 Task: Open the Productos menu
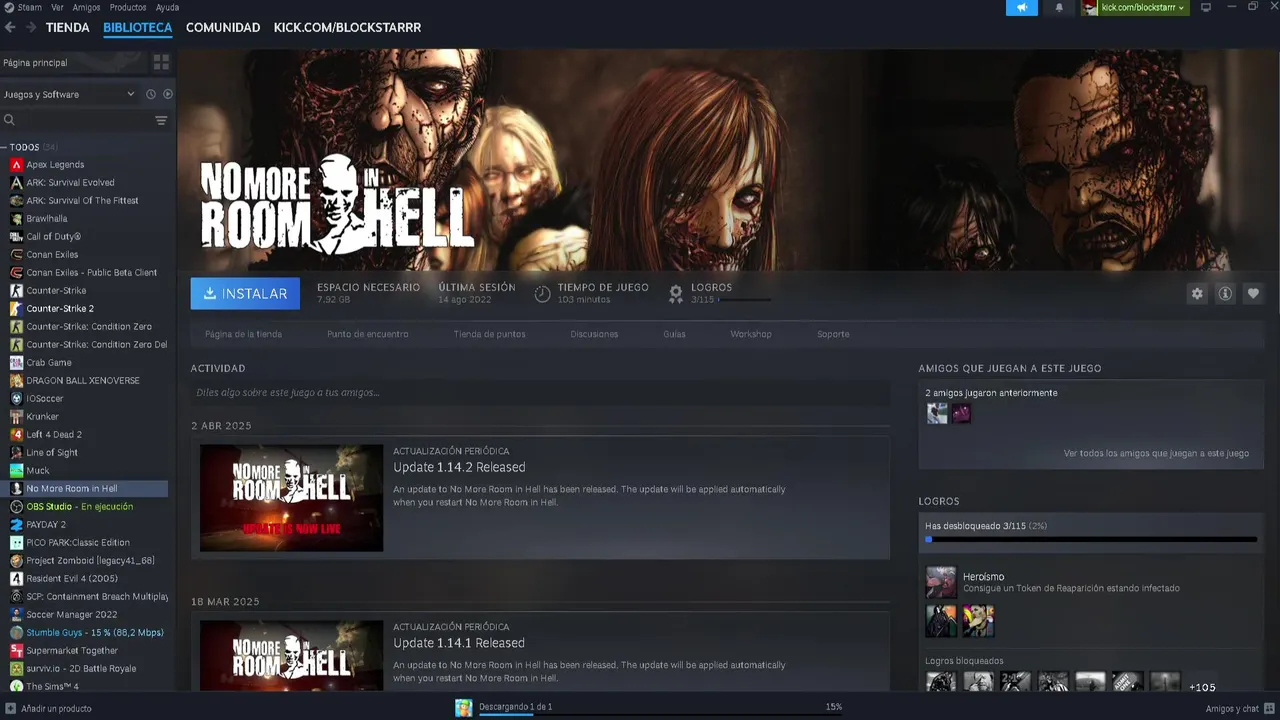(x=128, y=7)
